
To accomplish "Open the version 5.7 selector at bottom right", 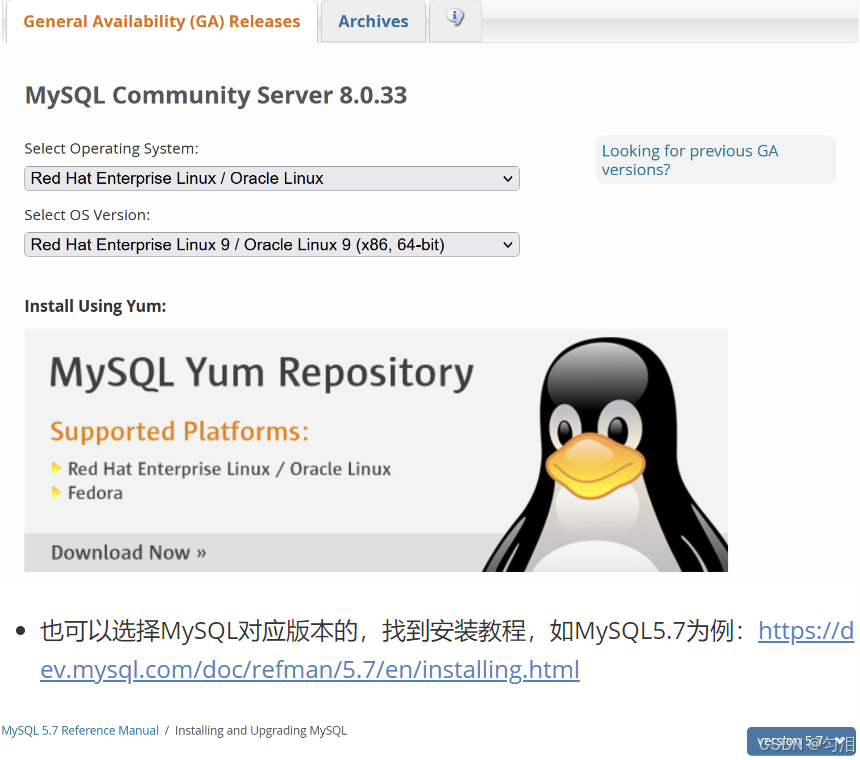I will [x=801, y=741].
